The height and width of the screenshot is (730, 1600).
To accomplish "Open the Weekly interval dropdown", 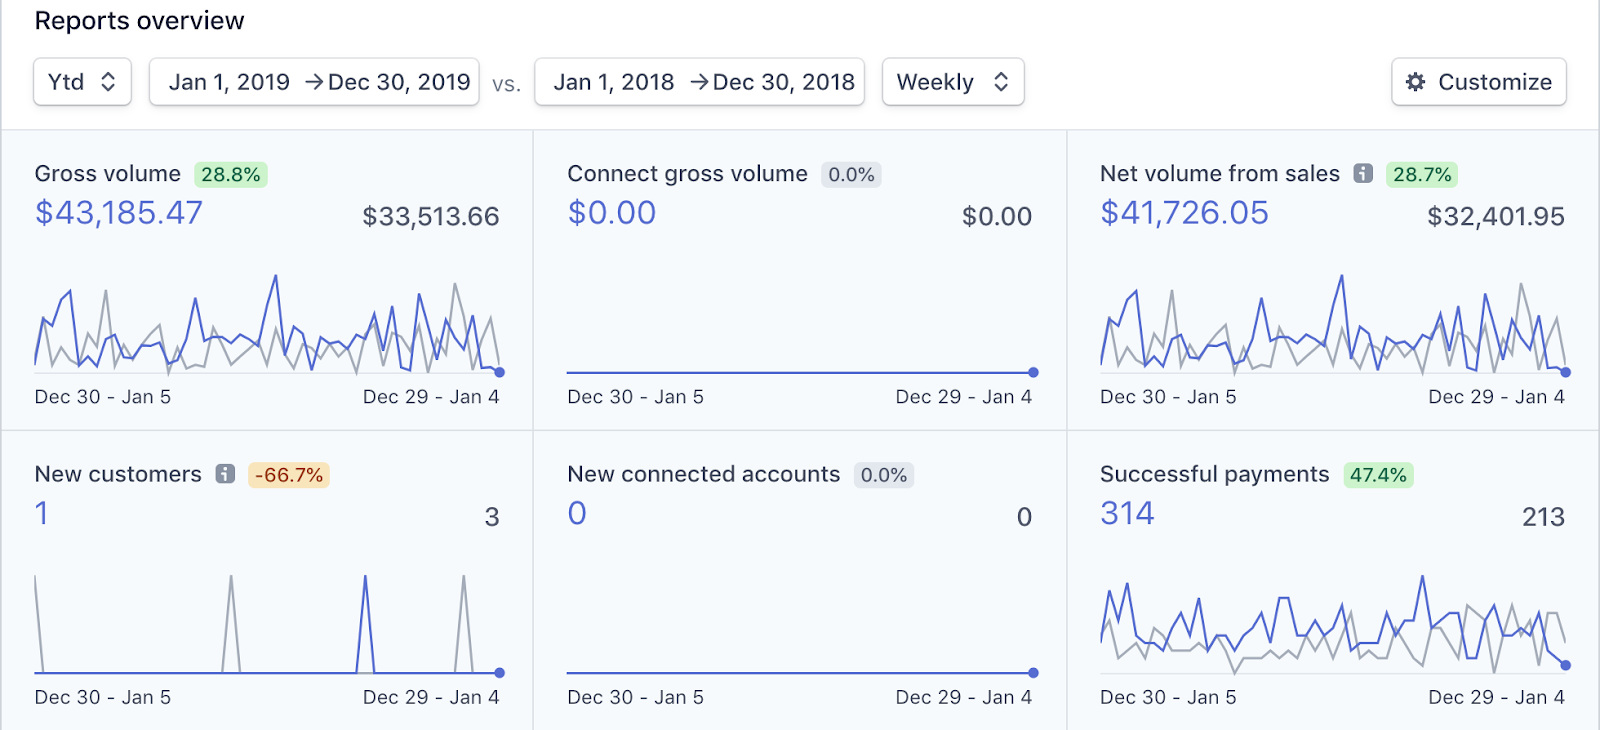I will coord(953,82).
